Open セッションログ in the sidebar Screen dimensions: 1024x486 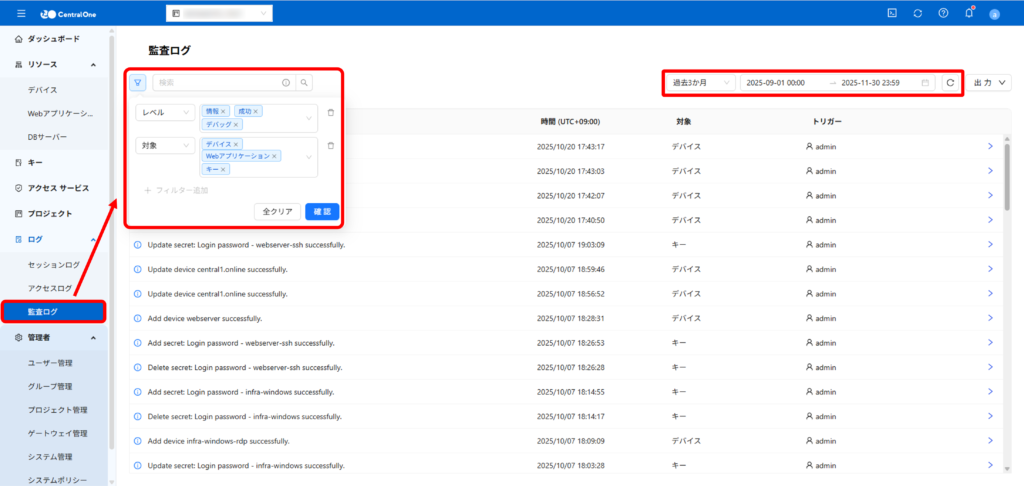coord(54,265)
